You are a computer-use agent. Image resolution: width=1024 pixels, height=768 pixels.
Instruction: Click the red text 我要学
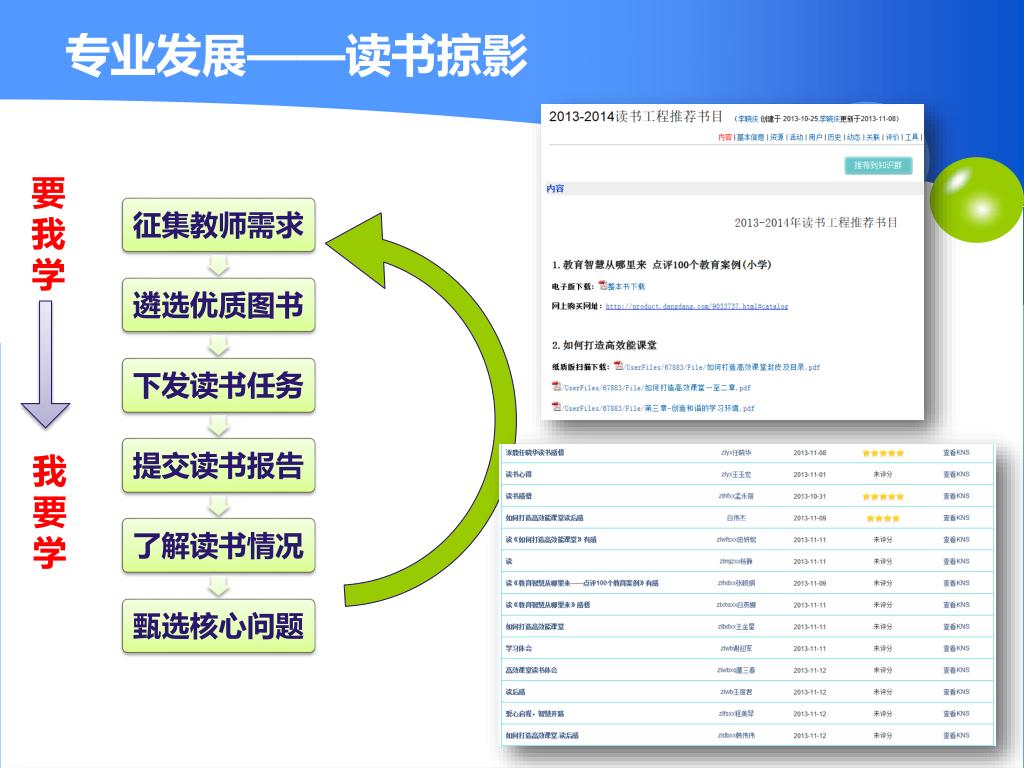click(x=50, y=512)
